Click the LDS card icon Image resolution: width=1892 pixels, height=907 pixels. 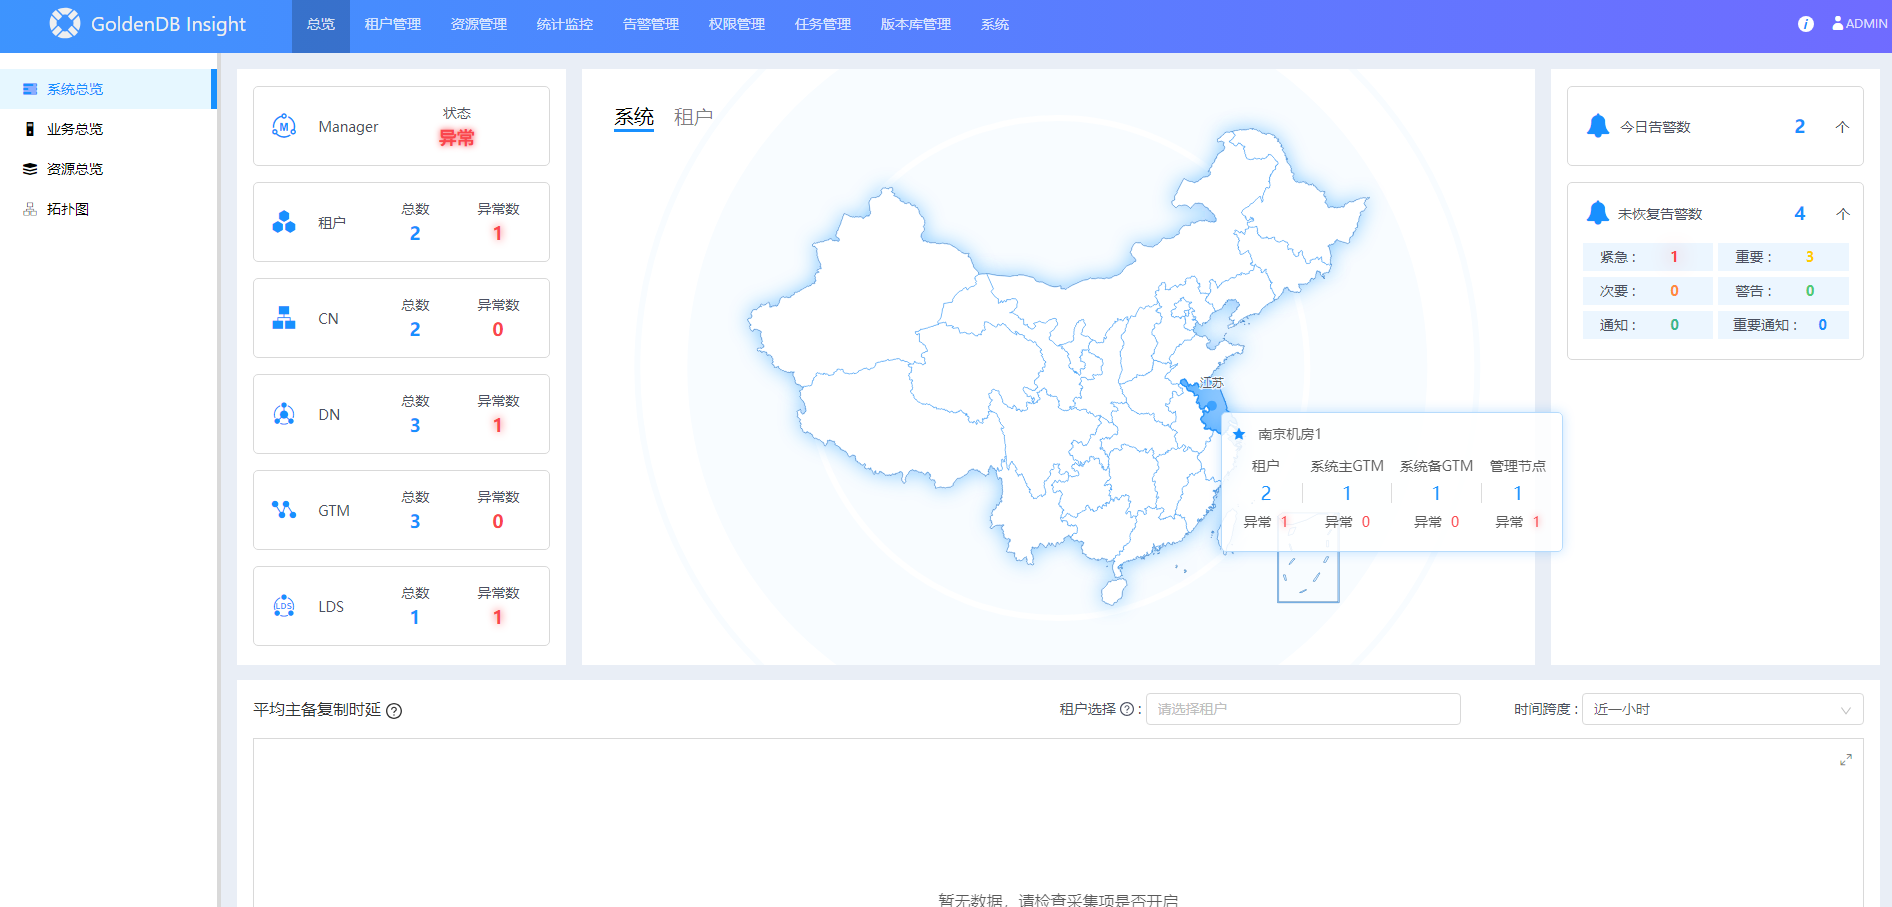pyautogui.click(x=284, y=606)
